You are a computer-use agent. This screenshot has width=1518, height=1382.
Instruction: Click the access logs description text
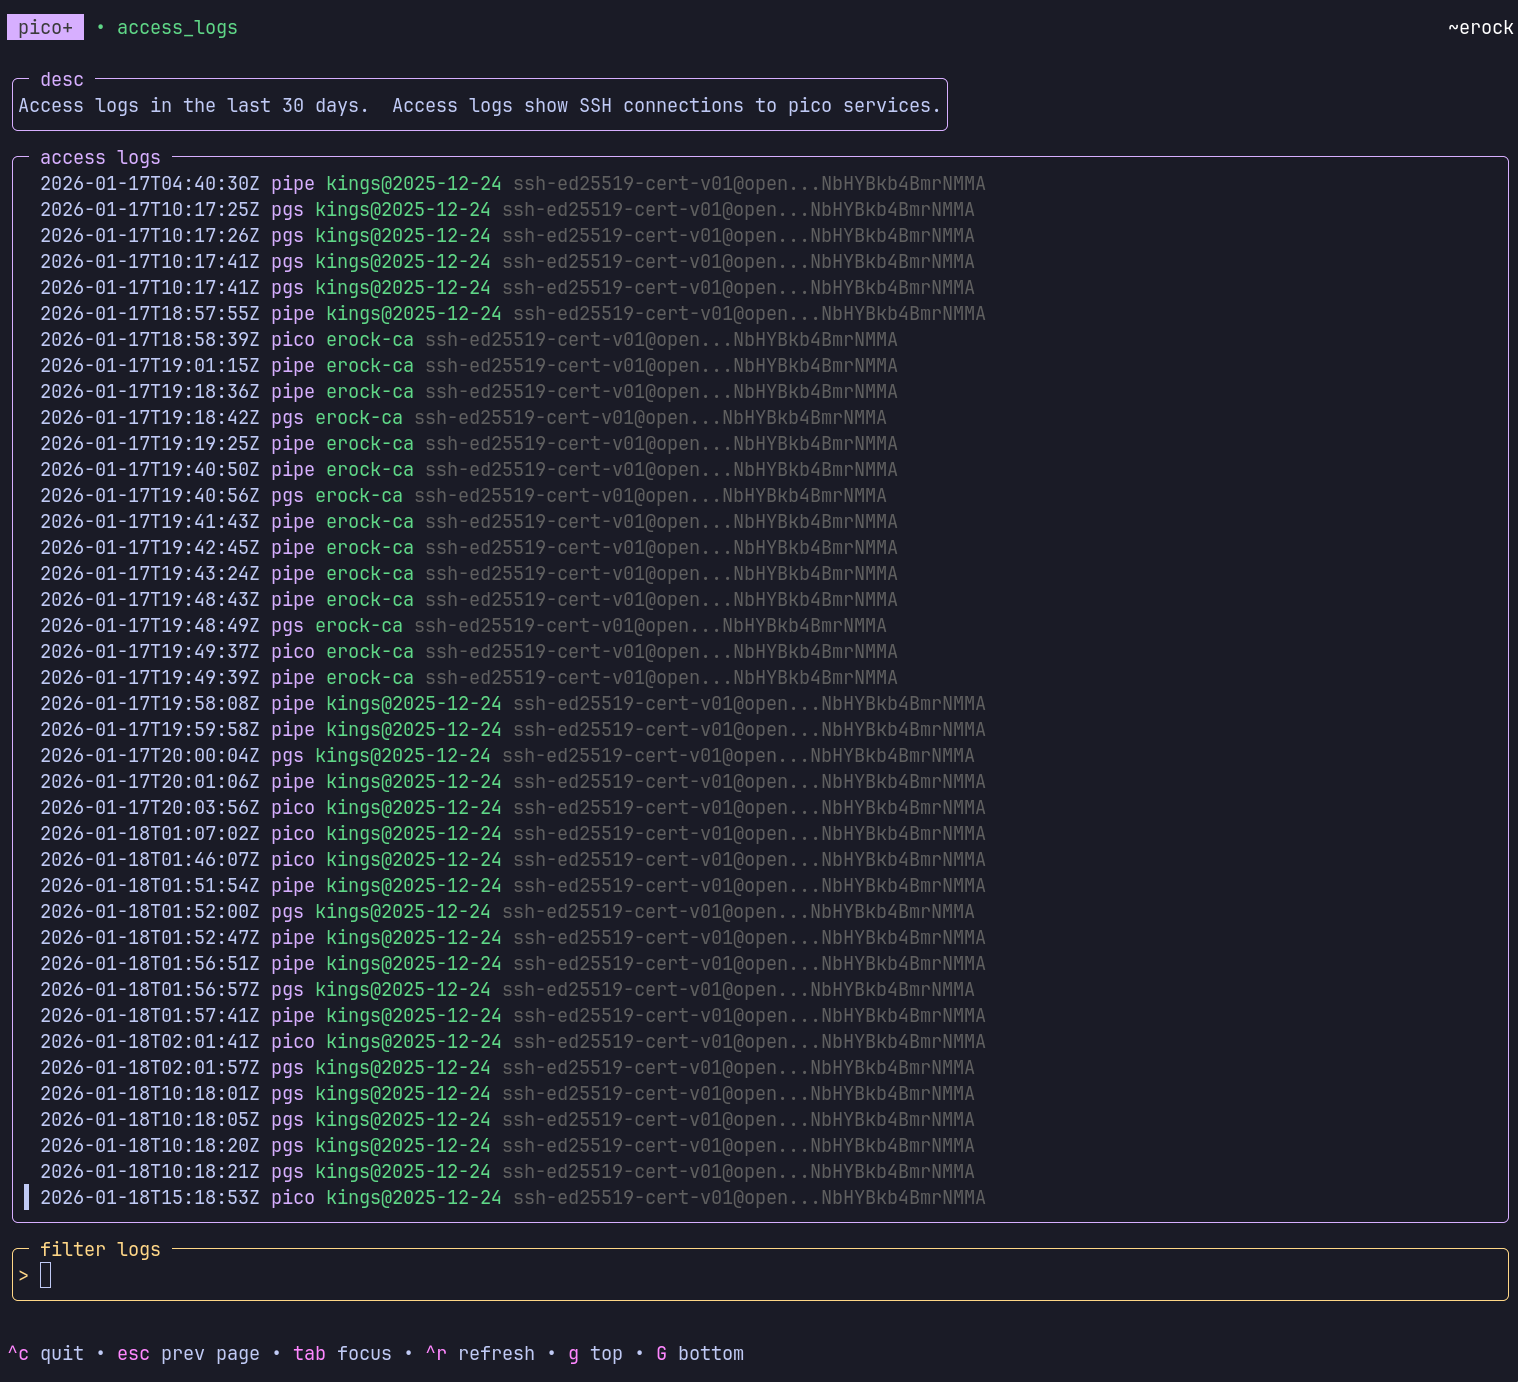pyautogui.click(x=479, y=106)
